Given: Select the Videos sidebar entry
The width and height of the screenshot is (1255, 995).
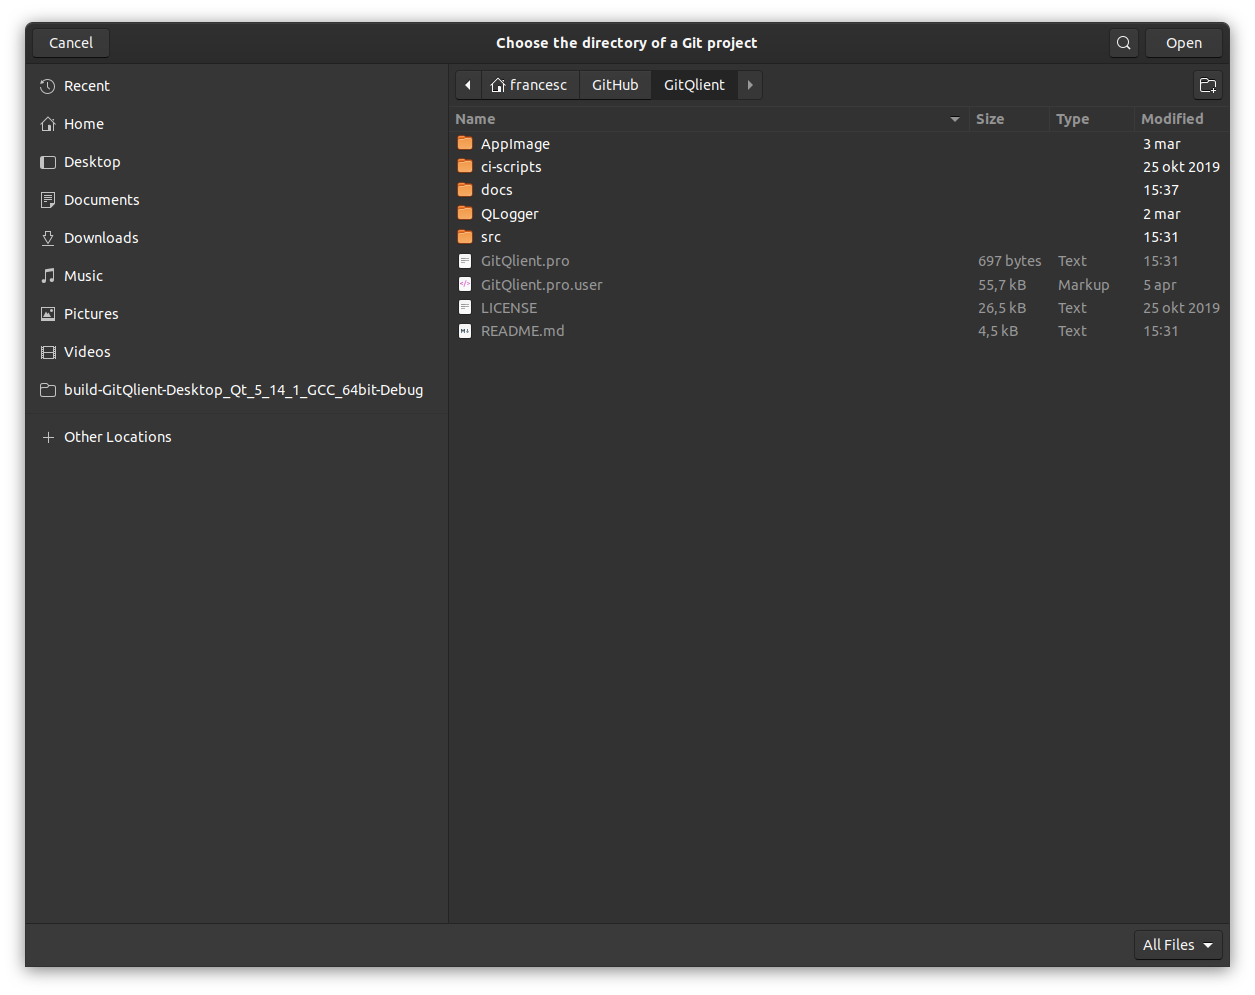Looking at the screenshot, I should point(86,352).
